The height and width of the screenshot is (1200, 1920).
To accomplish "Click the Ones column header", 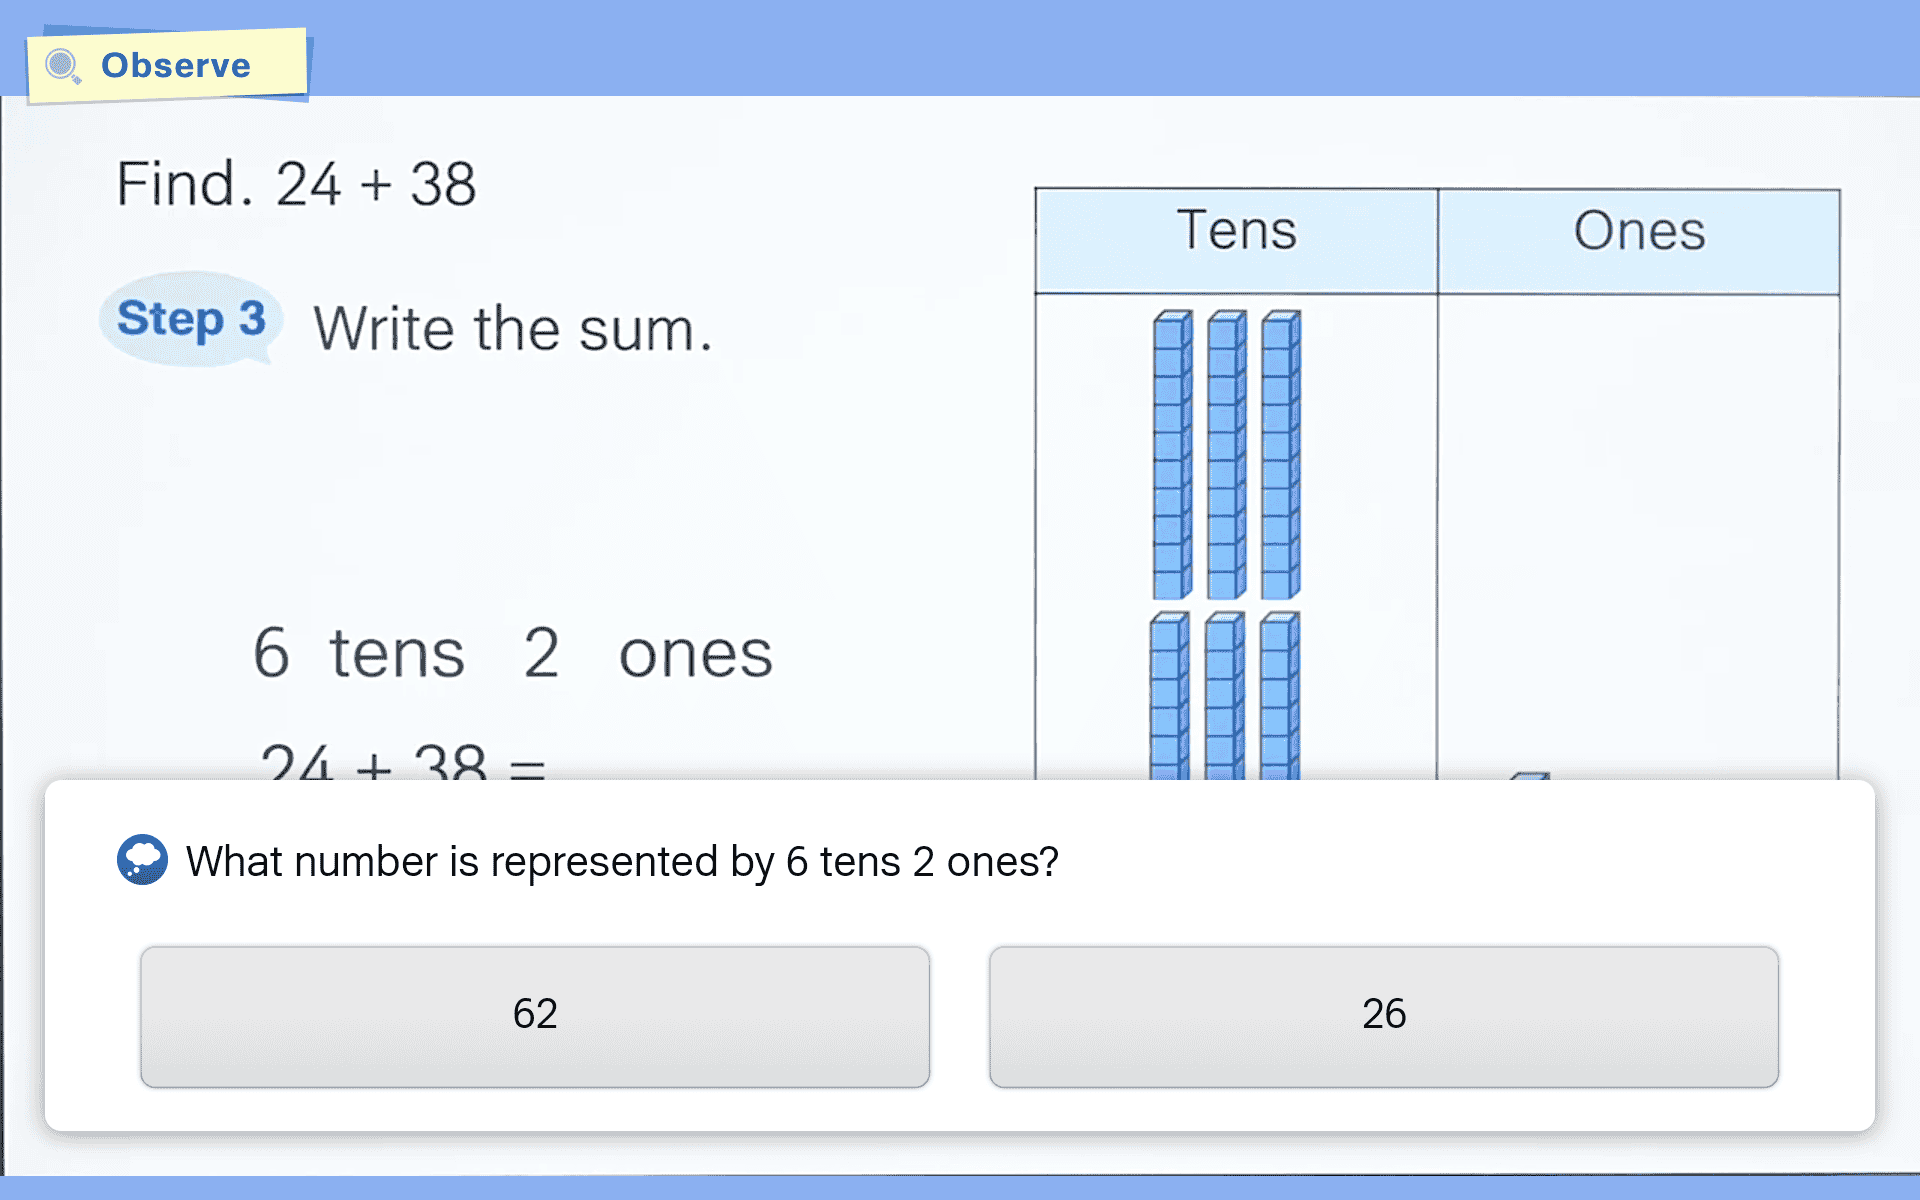I will 1638,232.
